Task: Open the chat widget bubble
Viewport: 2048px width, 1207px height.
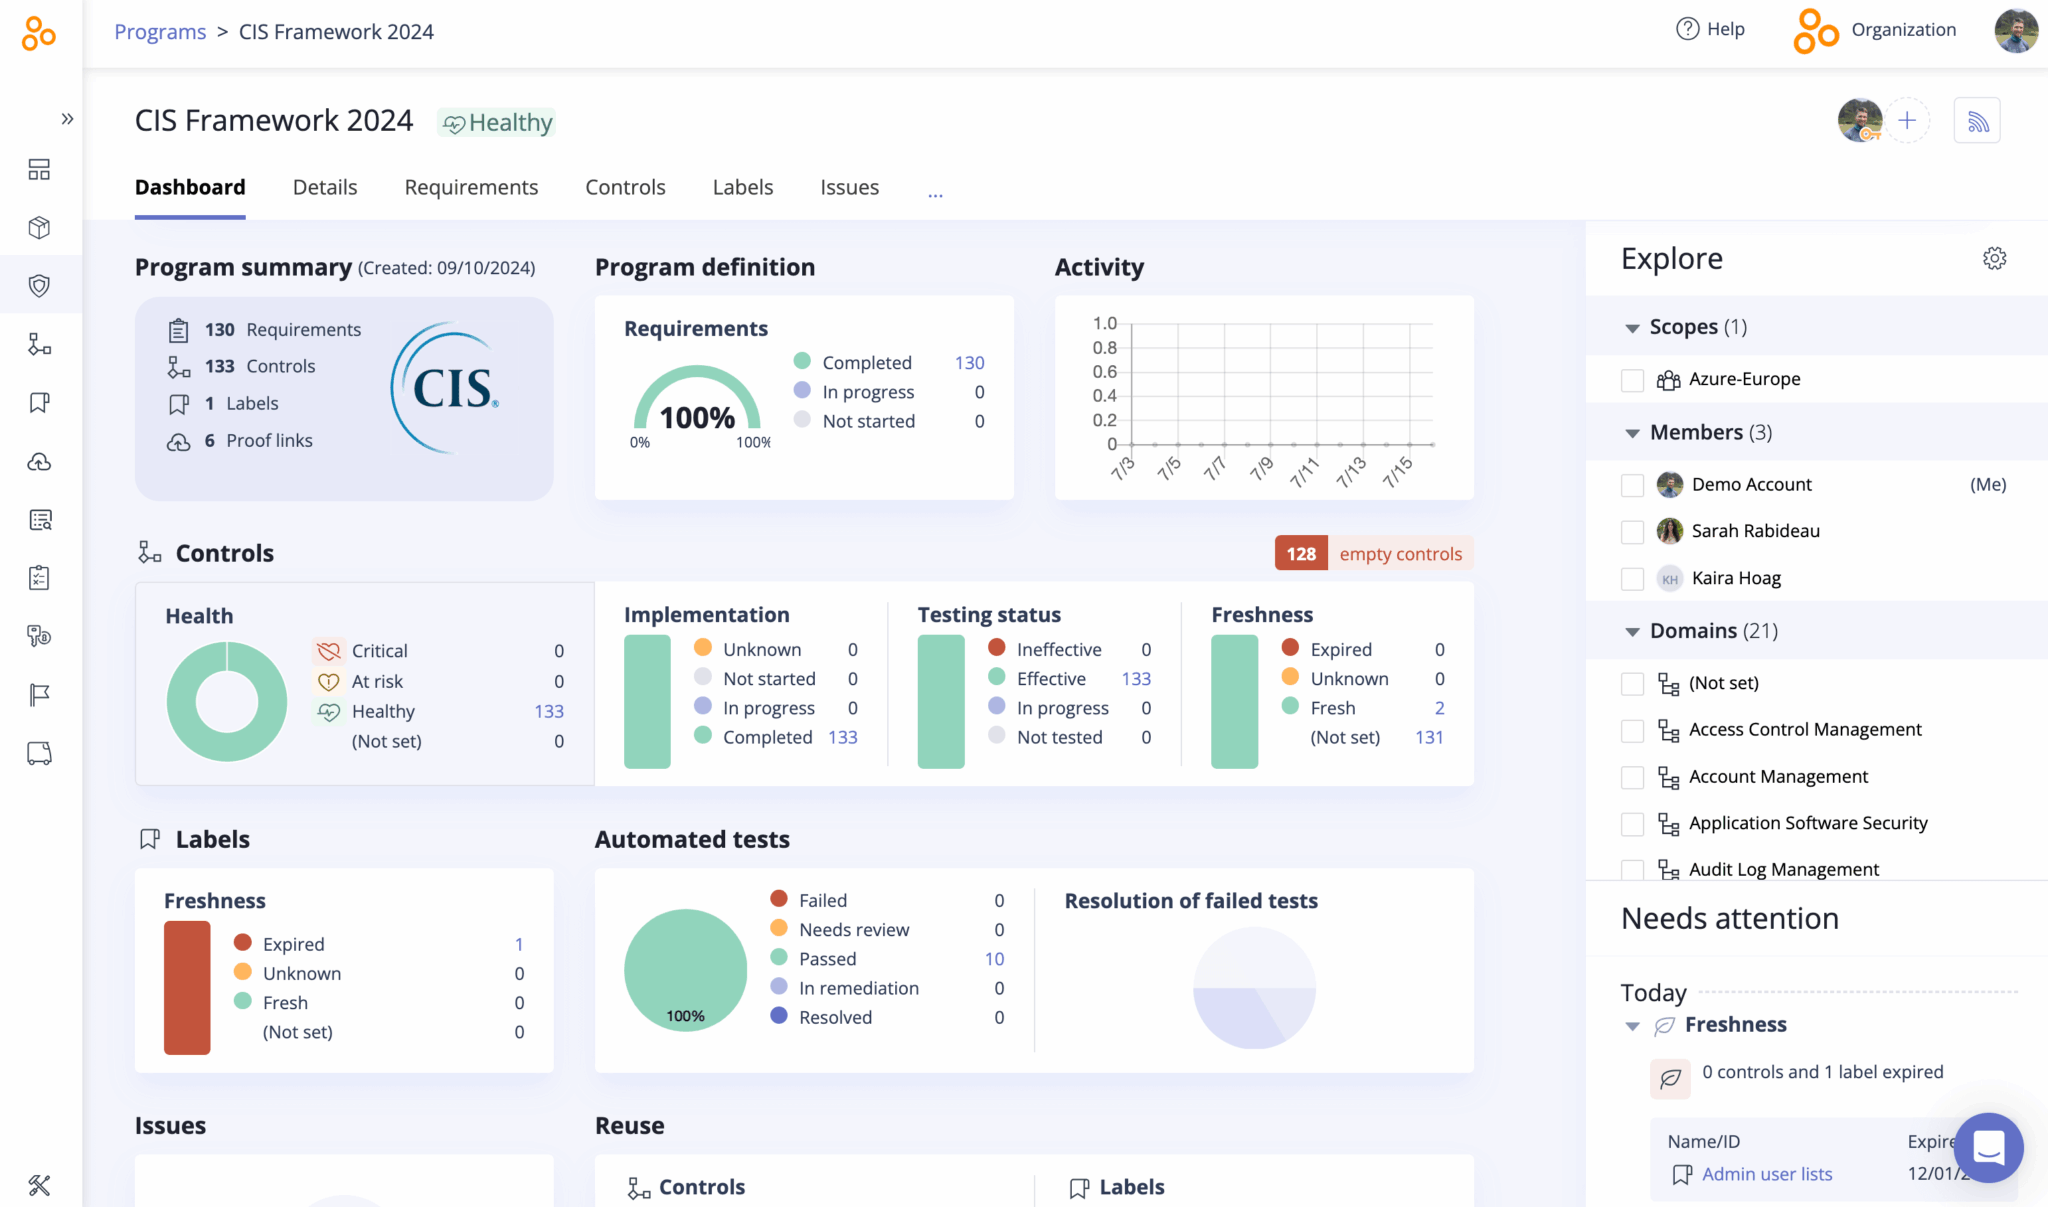Action: click(1988, 1147)
